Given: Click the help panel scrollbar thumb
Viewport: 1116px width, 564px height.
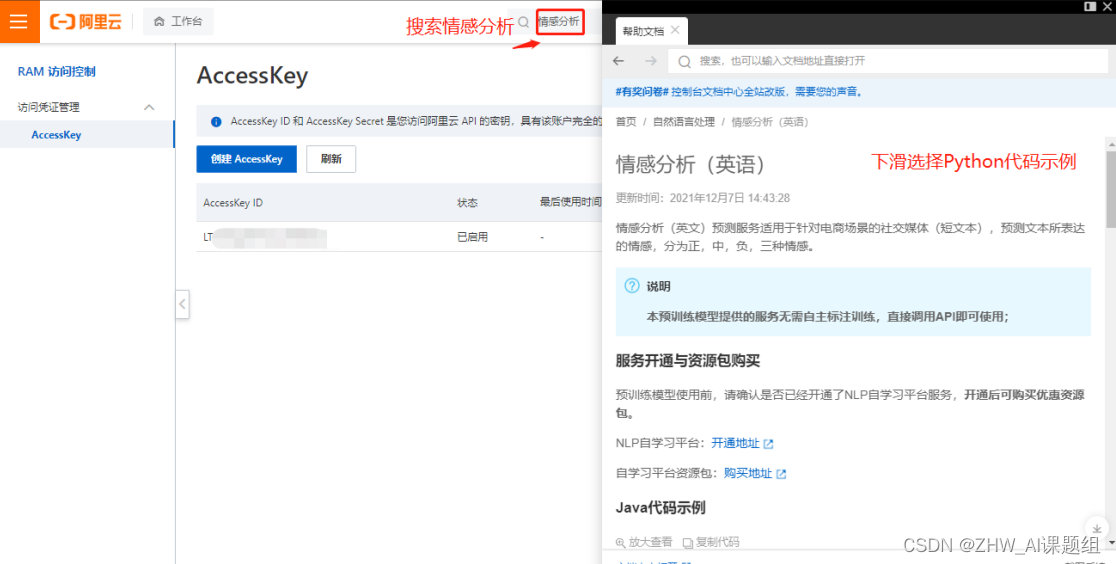Looking at the screenshot, I should 1110,189.
